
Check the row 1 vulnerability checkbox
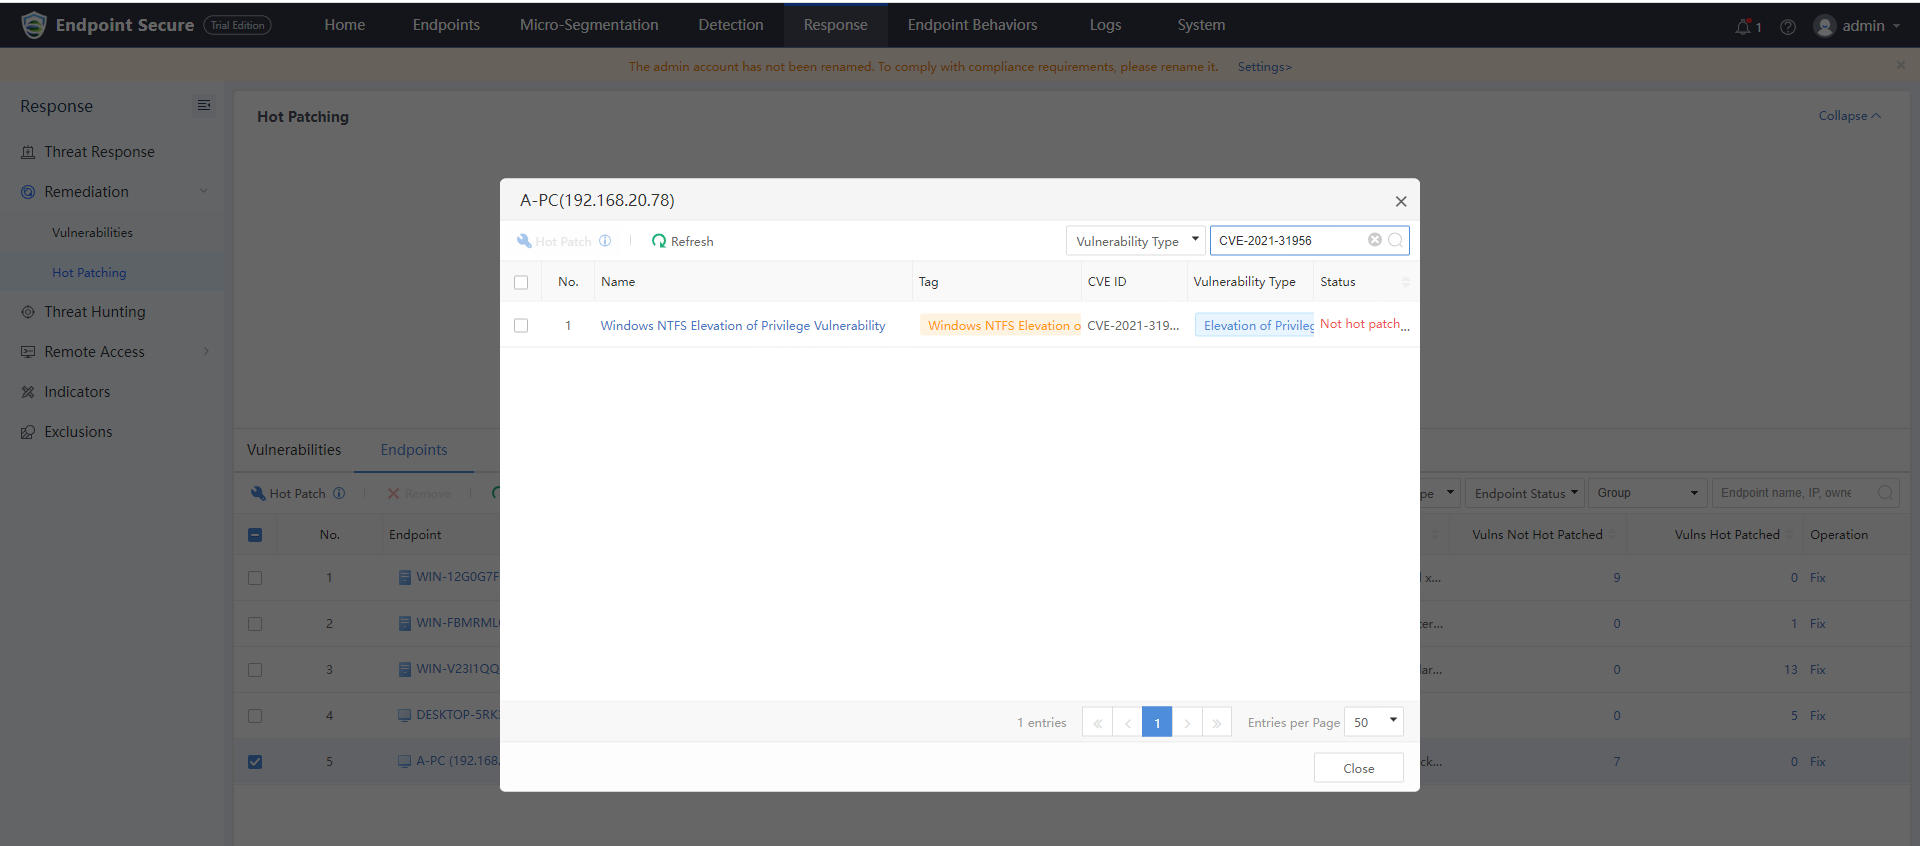click(x=521, y=326)
